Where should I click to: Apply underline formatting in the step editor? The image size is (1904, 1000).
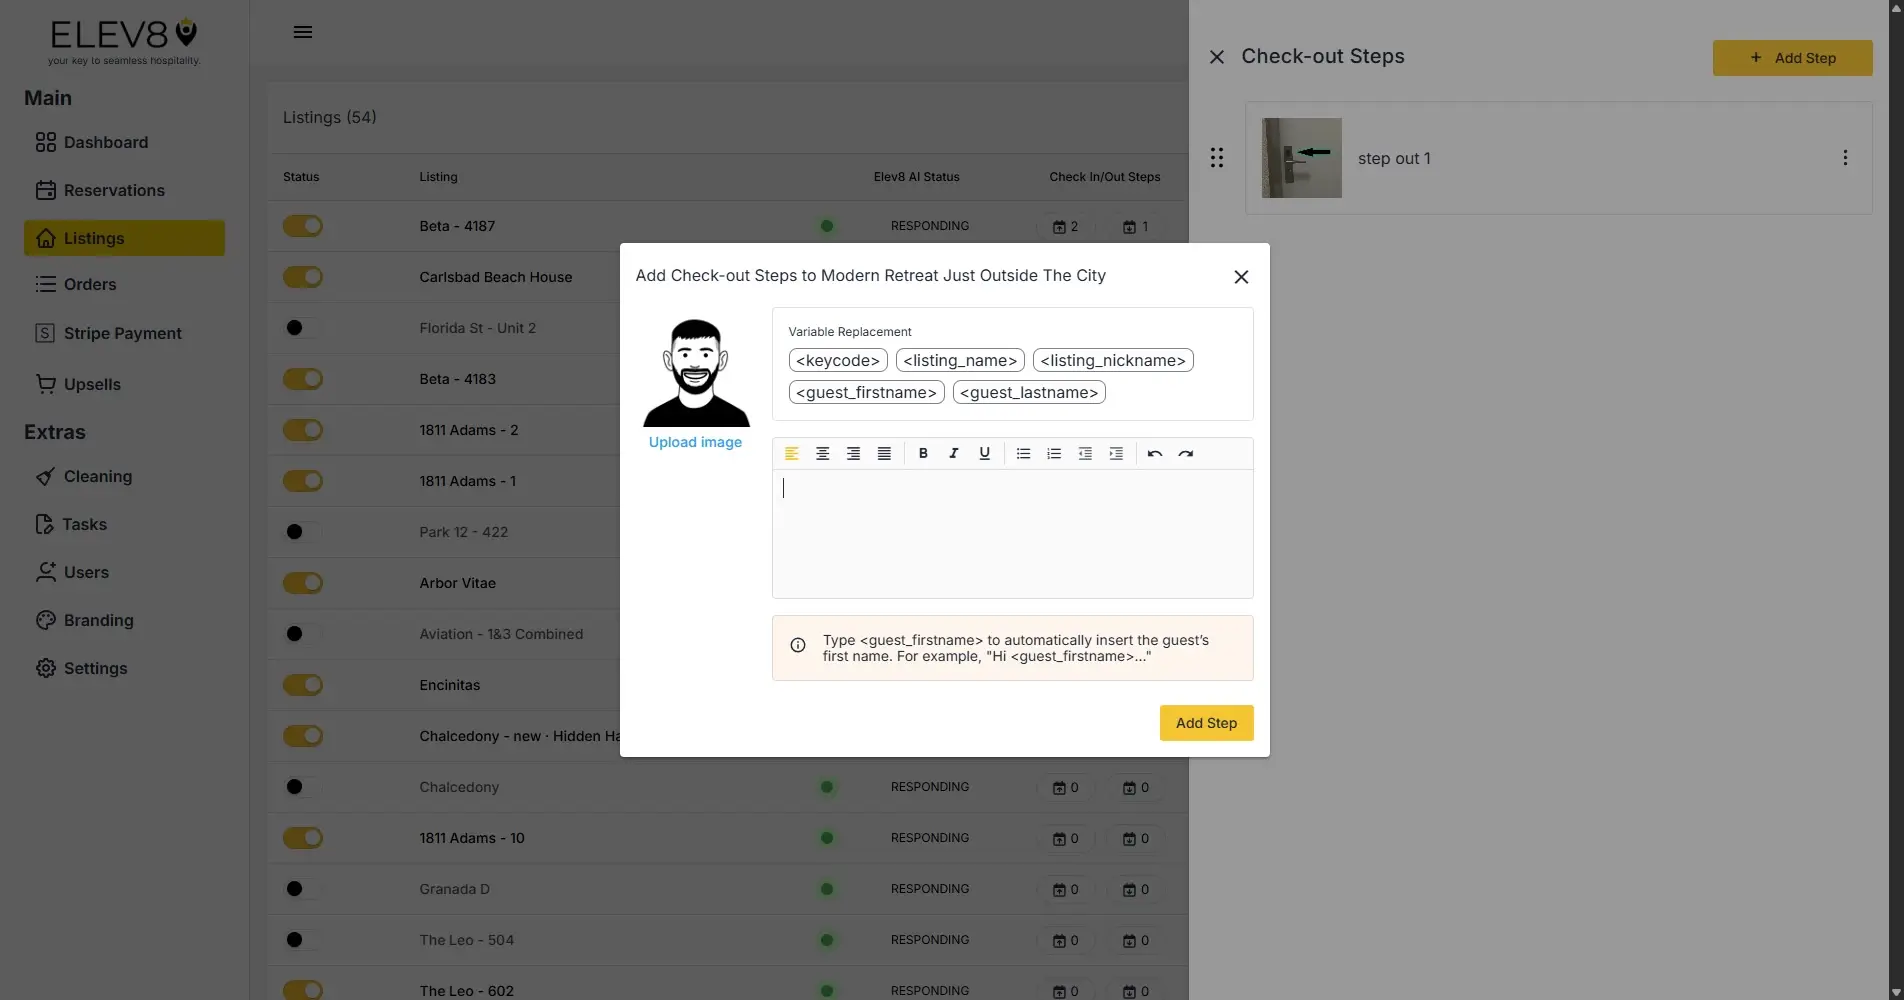pyautogui.click(x=984, y=453)
